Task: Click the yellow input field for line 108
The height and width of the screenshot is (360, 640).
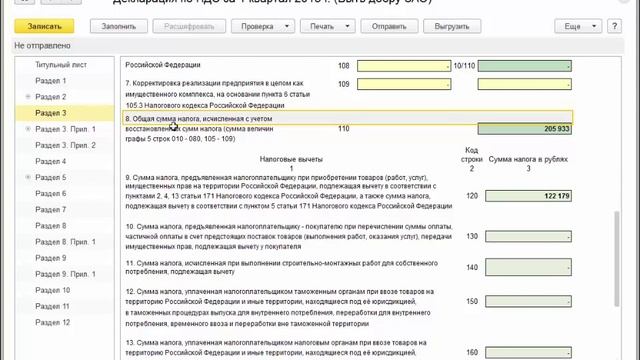Action: (404, 66)
